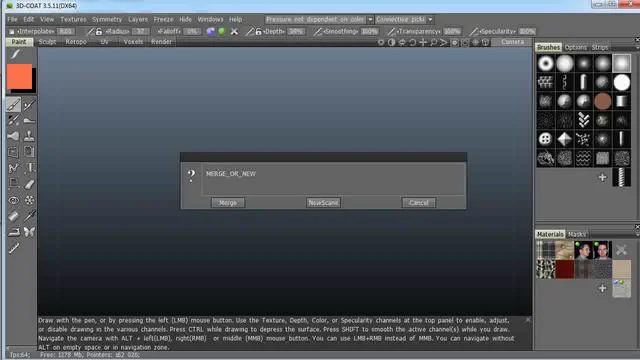
Task: Open the Textures menu
Action: tap(73, 19)
